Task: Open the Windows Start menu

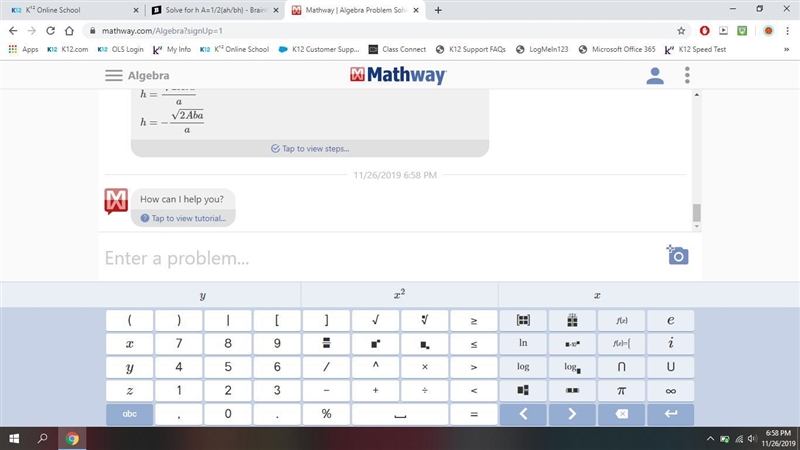Action: 14,438
